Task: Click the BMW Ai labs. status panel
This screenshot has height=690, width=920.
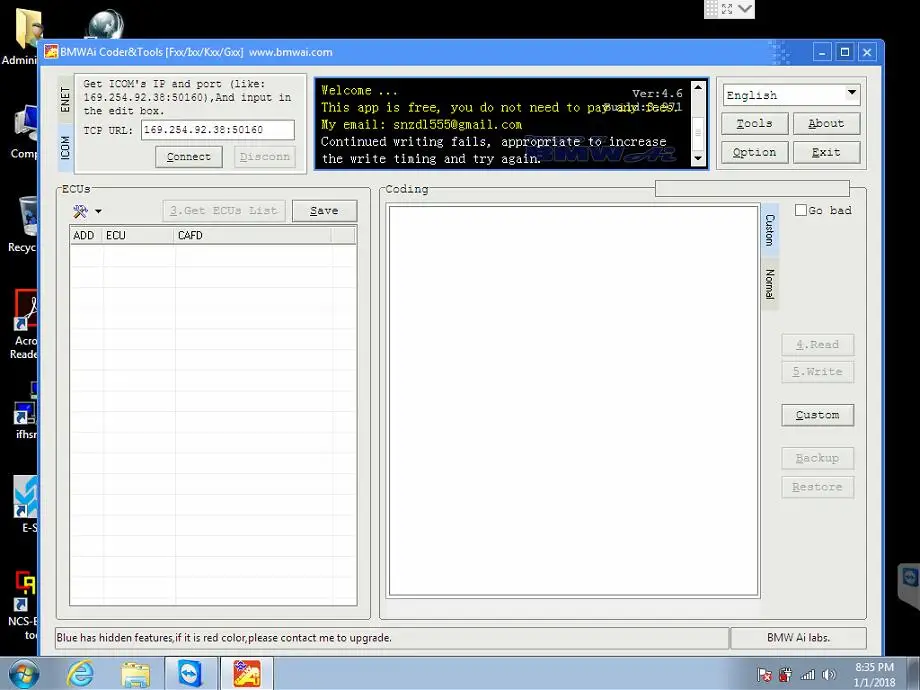Action: tap(799, 638)
